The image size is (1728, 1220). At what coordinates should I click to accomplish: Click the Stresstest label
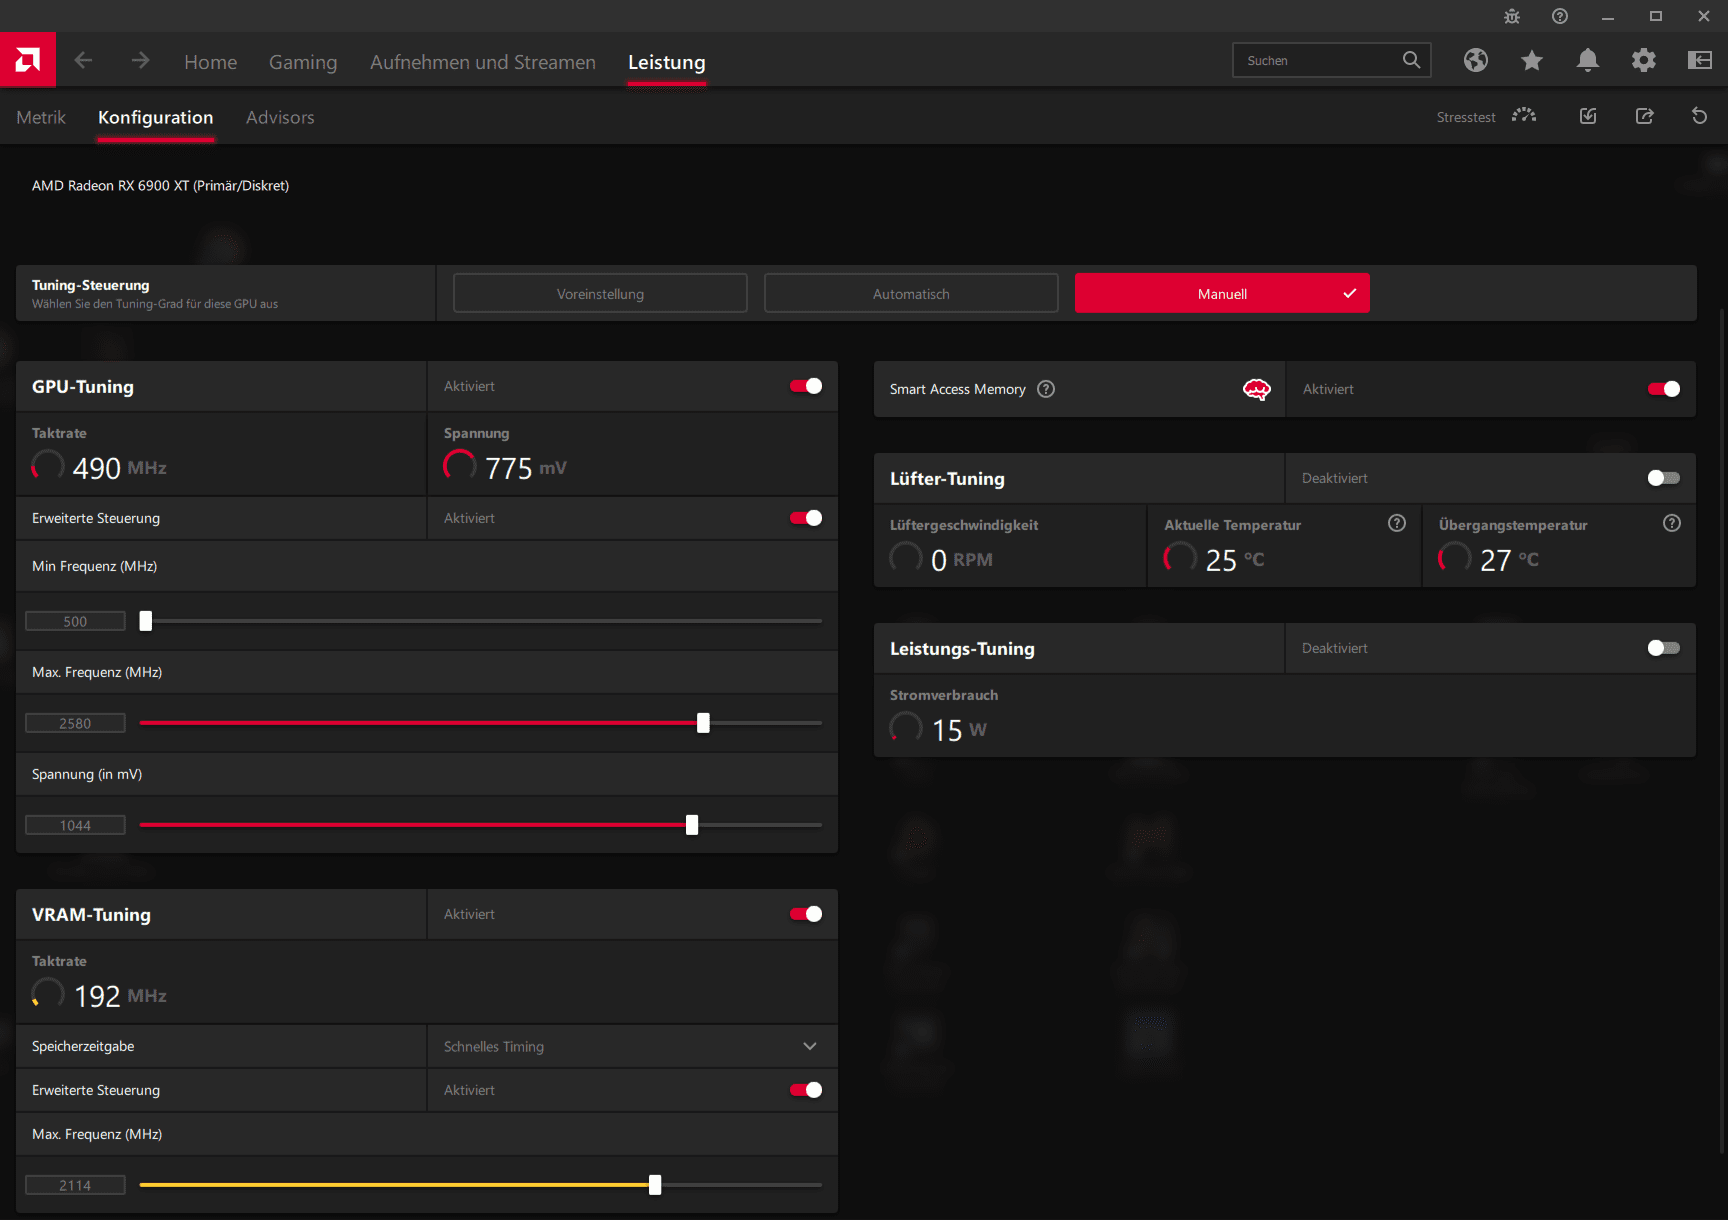point(1466,117)
